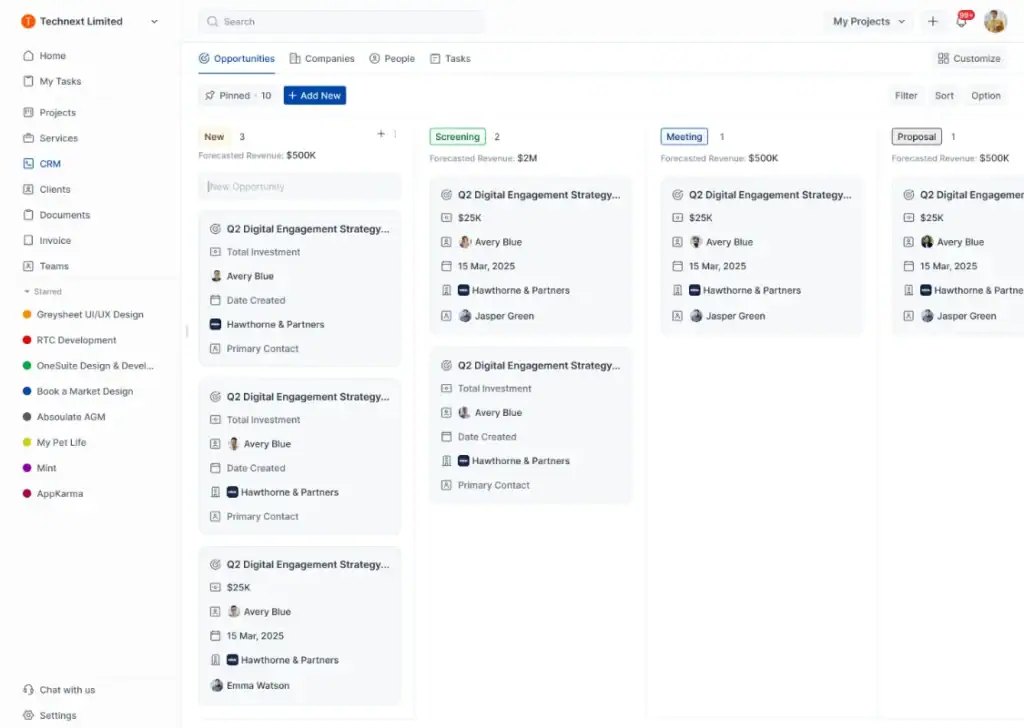Click the Invoice sidebar icon
Image resolution: width=1024 pixels, height=728 pixels.
[x=28, y=240]
